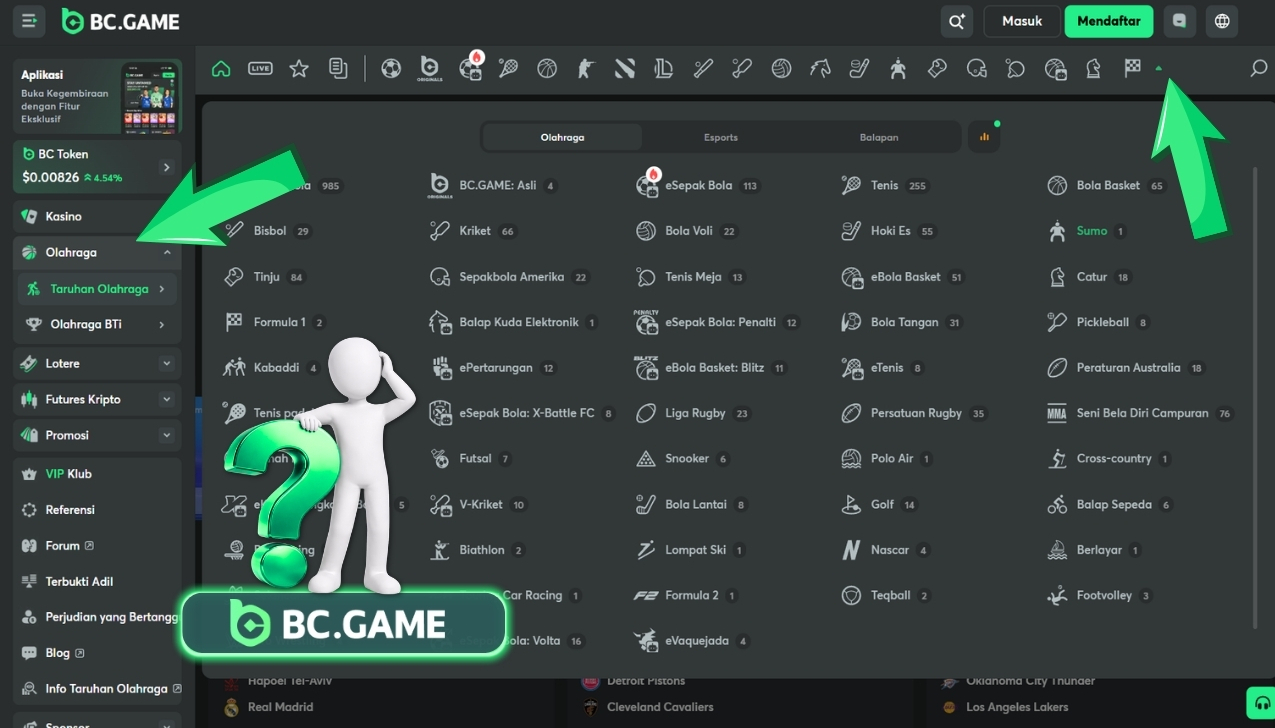Select the ice hockey icon in the sports bar
Viewport: 1275px width, 728px height.
(859, 69)
